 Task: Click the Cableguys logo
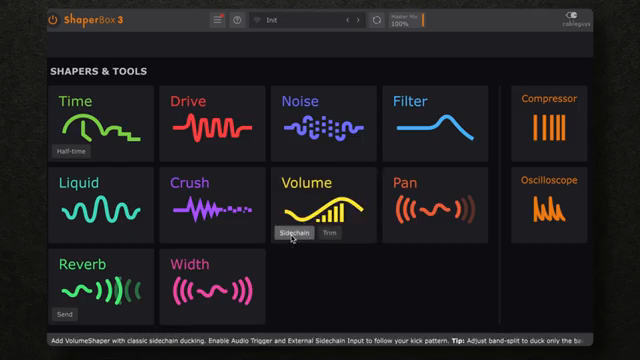[576, 19]
